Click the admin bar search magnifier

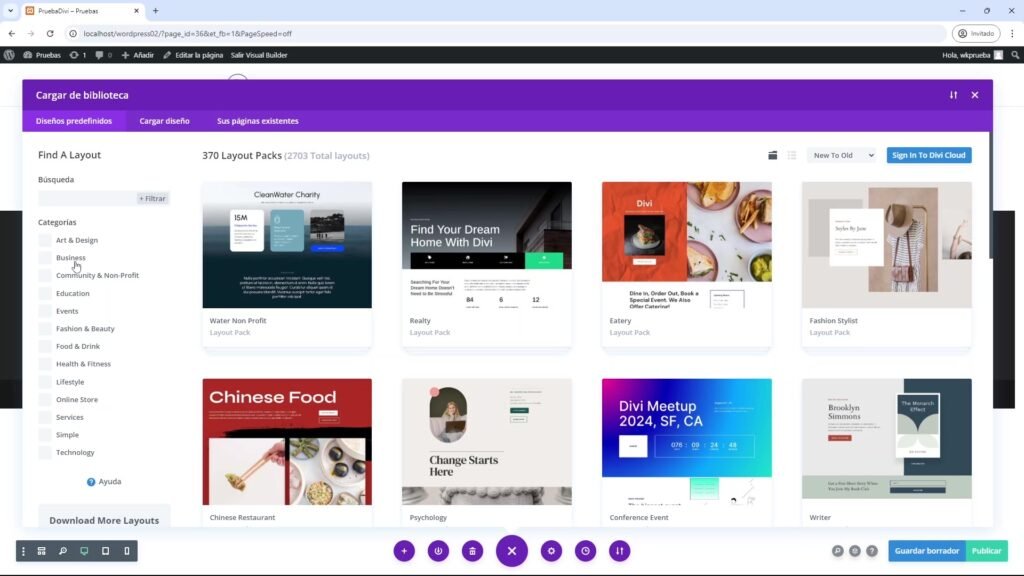[1015, 55]
